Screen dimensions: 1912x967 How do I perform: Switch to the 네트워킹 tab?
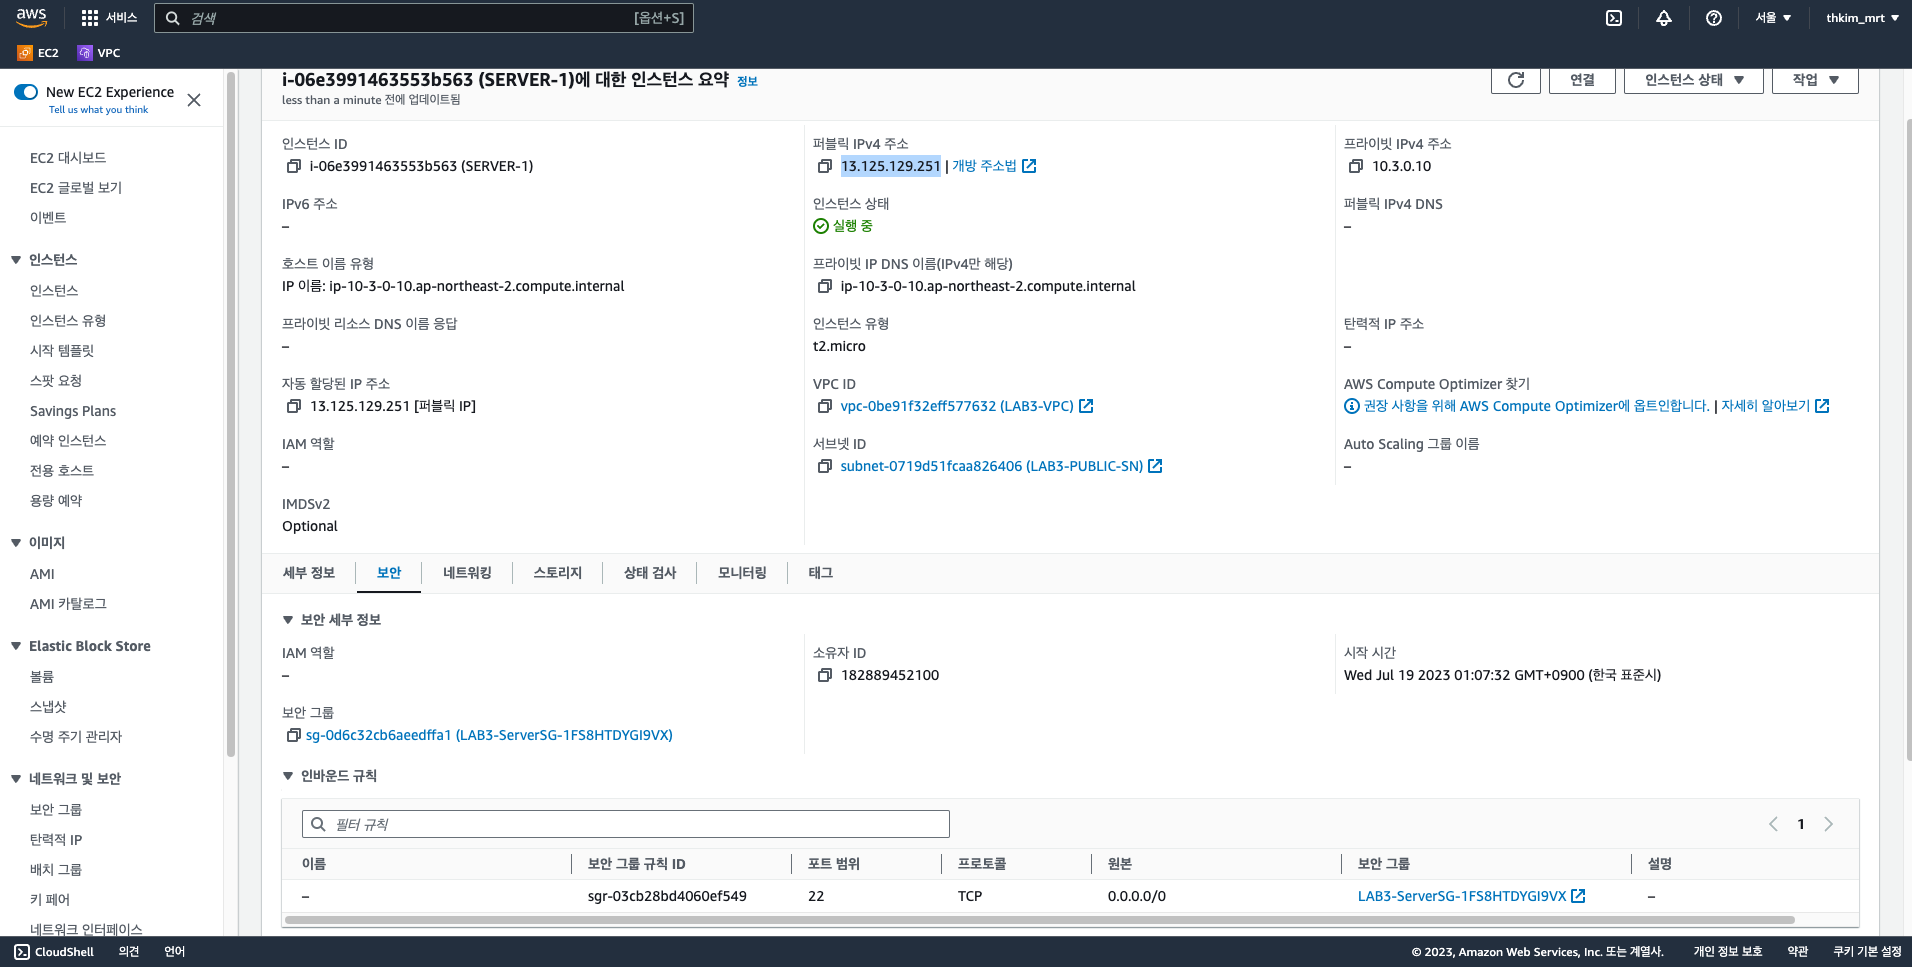pos(467,573)
